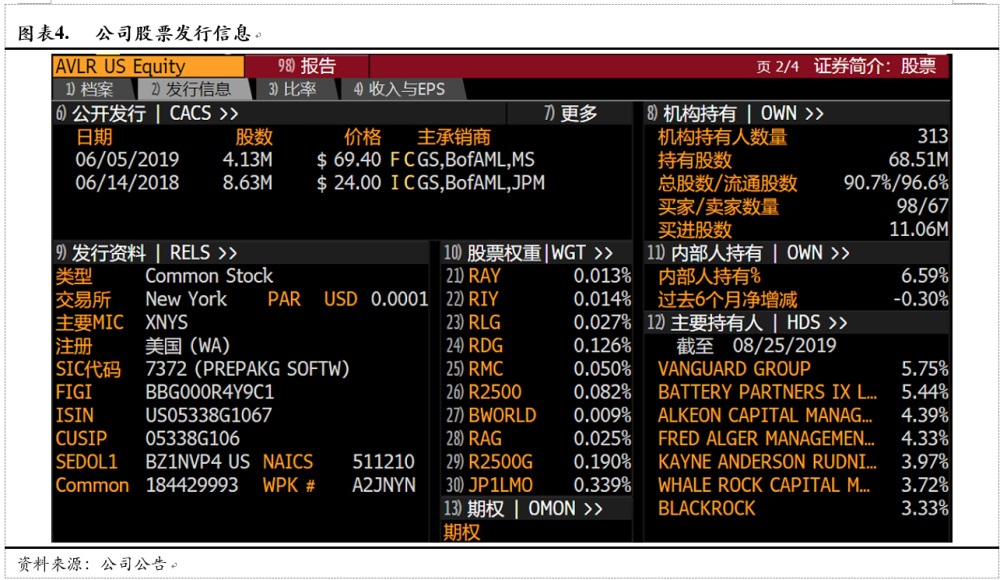Click holder WHALE ROCK CAPITAL
The height and width of the screenshot is (580, 1000).
pyautogui.click(x=763, y=485)
